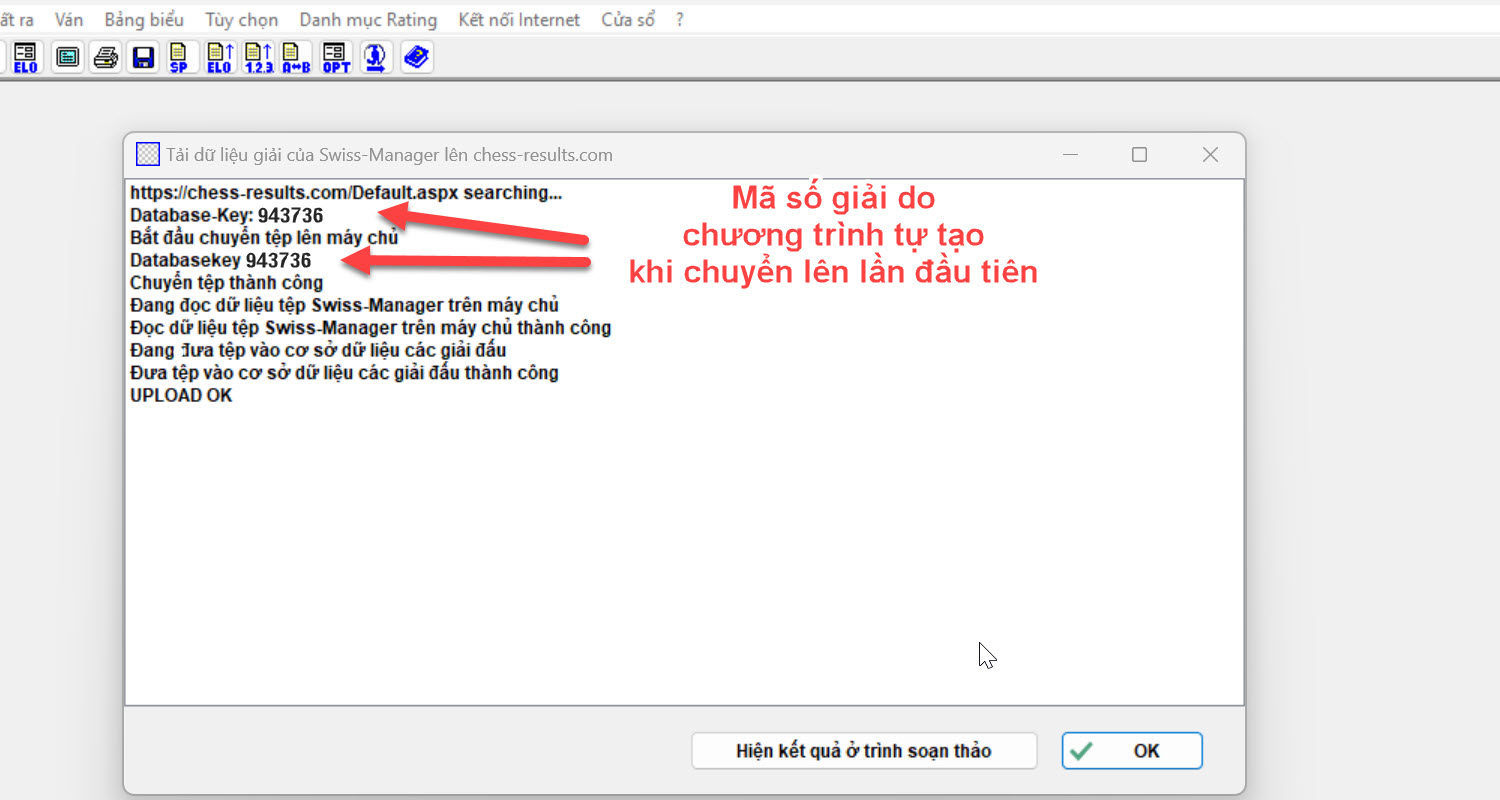Close the upload dialog window
Viewport: 1500px width, 800px height.
pyautogui.click(x=1210, y=155)
